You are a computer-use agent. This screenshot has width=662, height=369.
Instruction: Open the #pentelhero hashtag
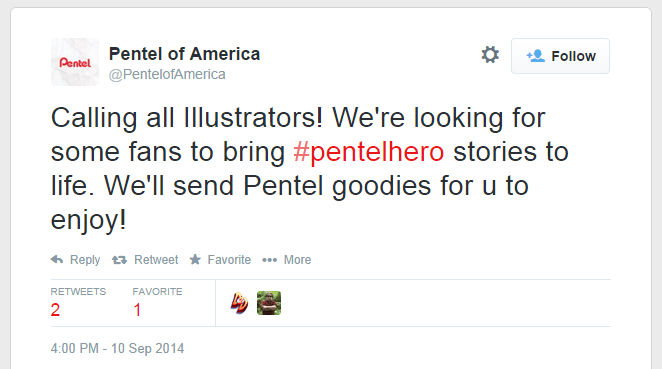369,152
